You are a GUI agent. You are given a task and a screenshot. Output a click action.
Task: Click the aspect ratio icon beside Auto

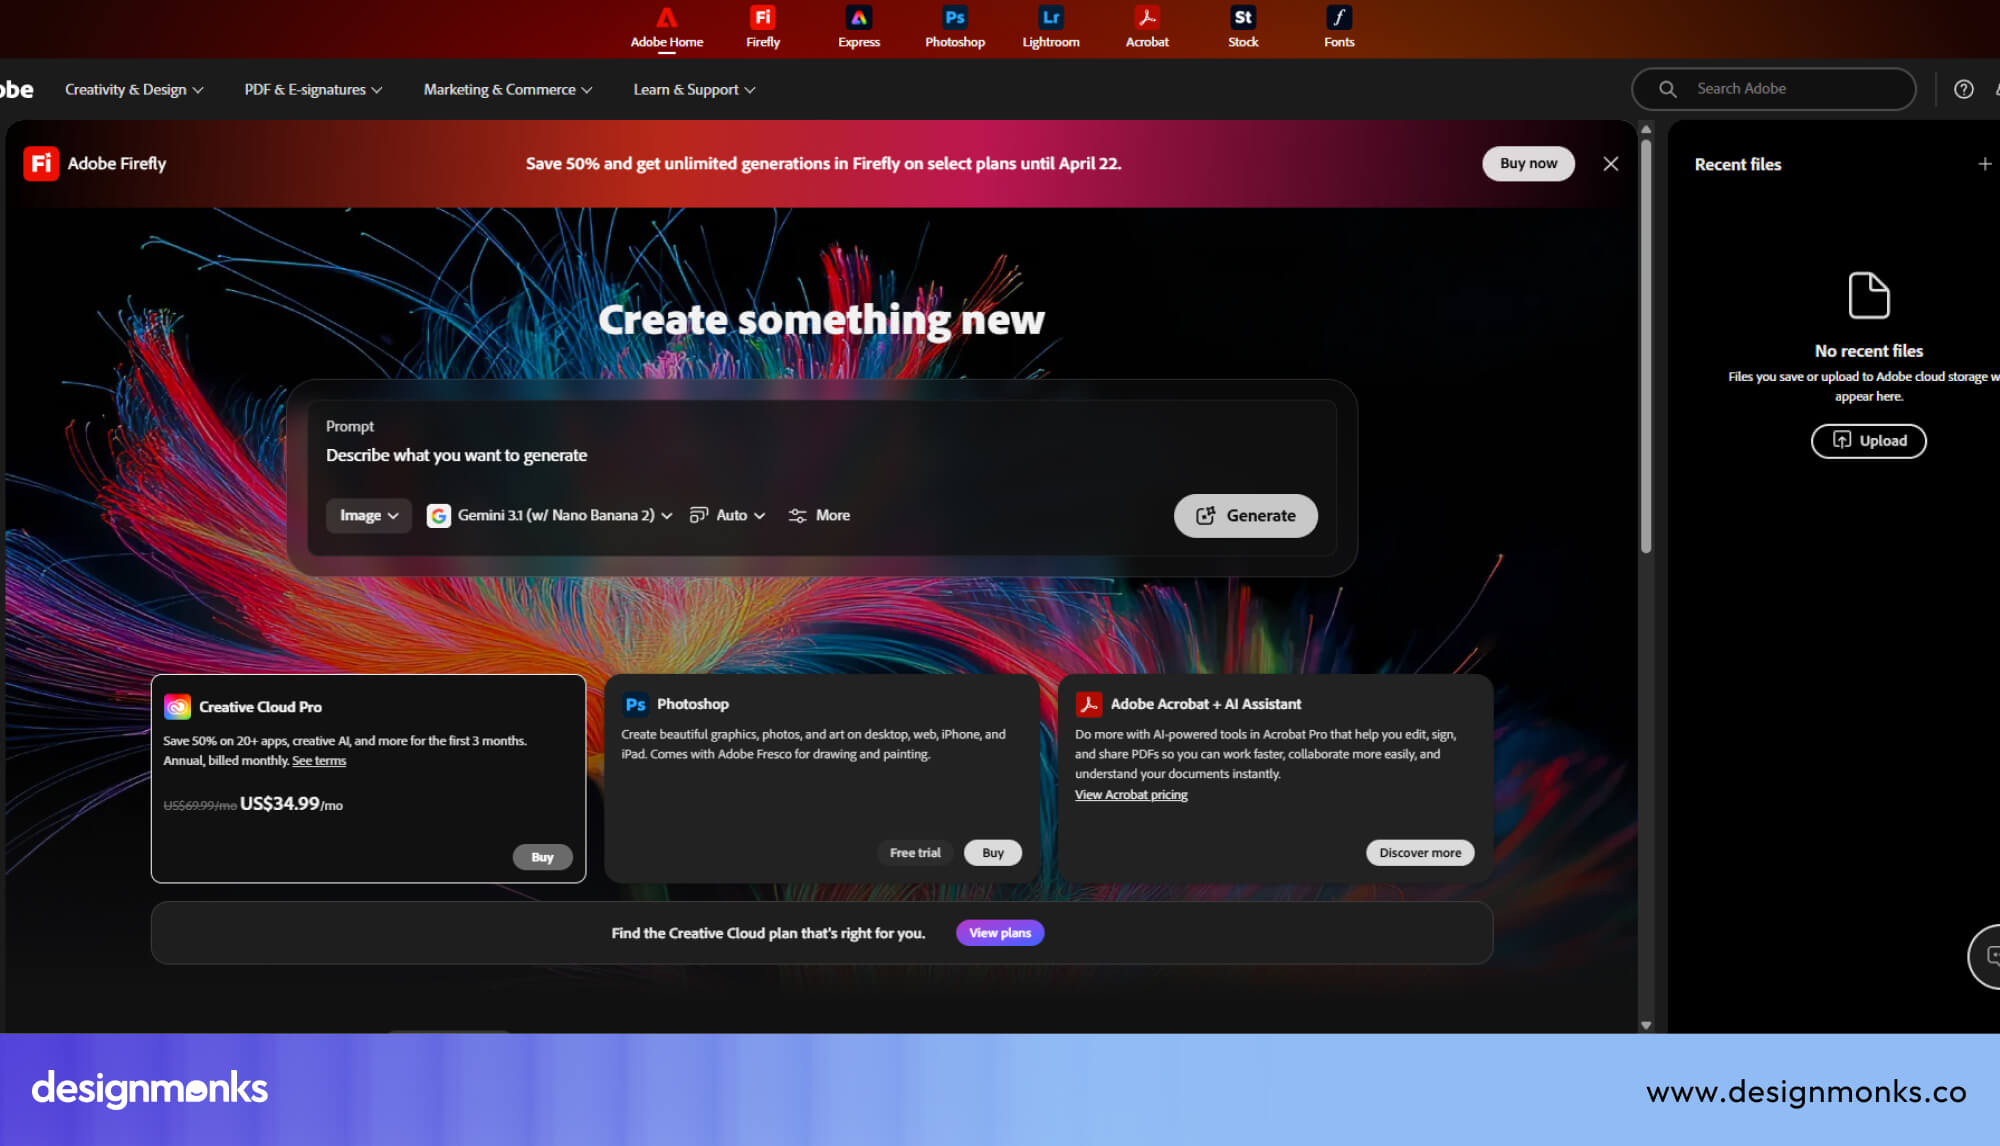pyautogui.click(x=698, y=515)
